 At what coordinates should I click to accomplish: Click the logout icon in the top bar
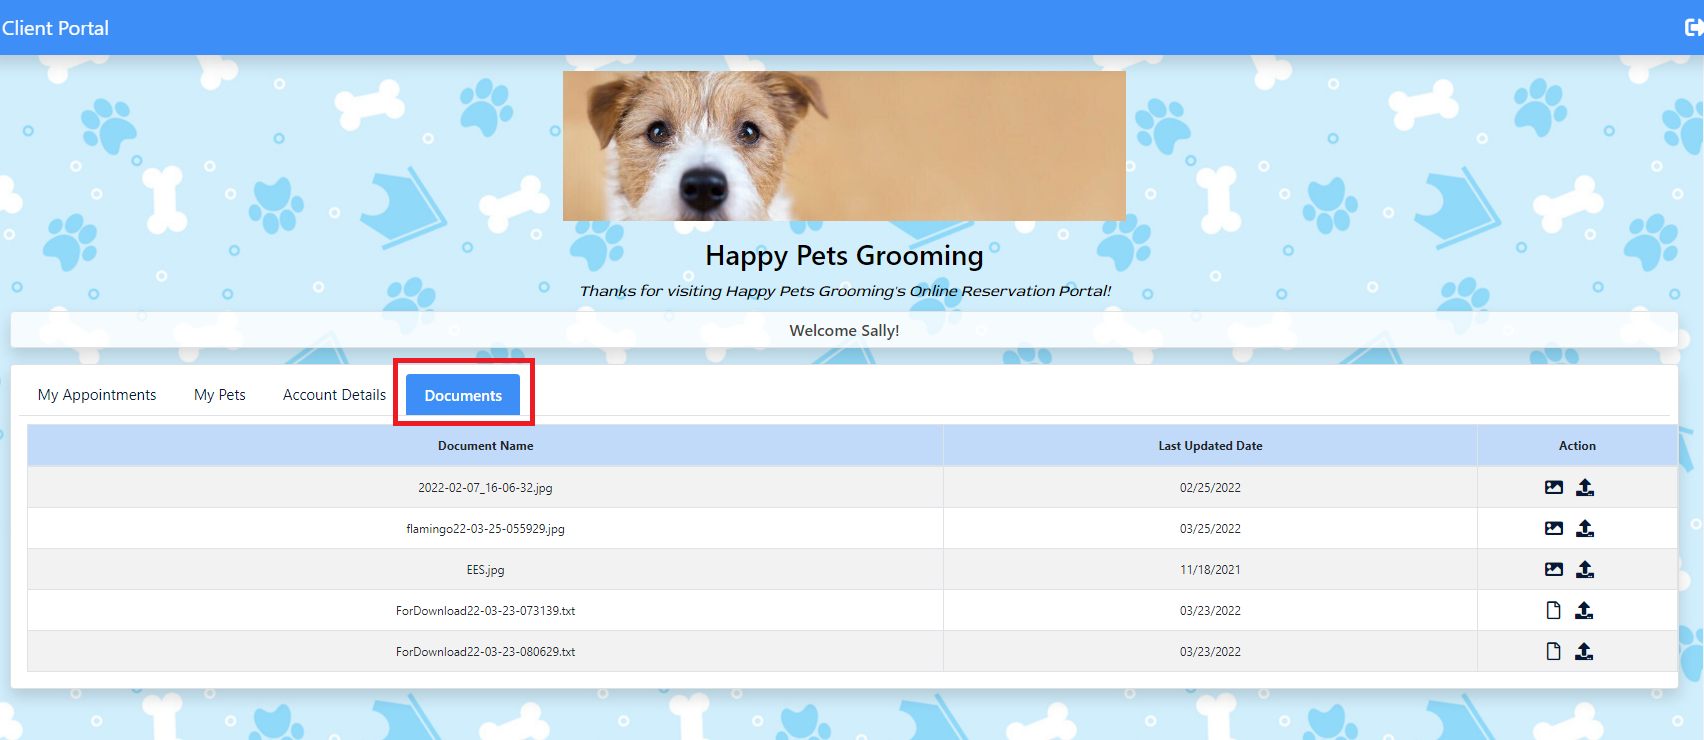1694,28
